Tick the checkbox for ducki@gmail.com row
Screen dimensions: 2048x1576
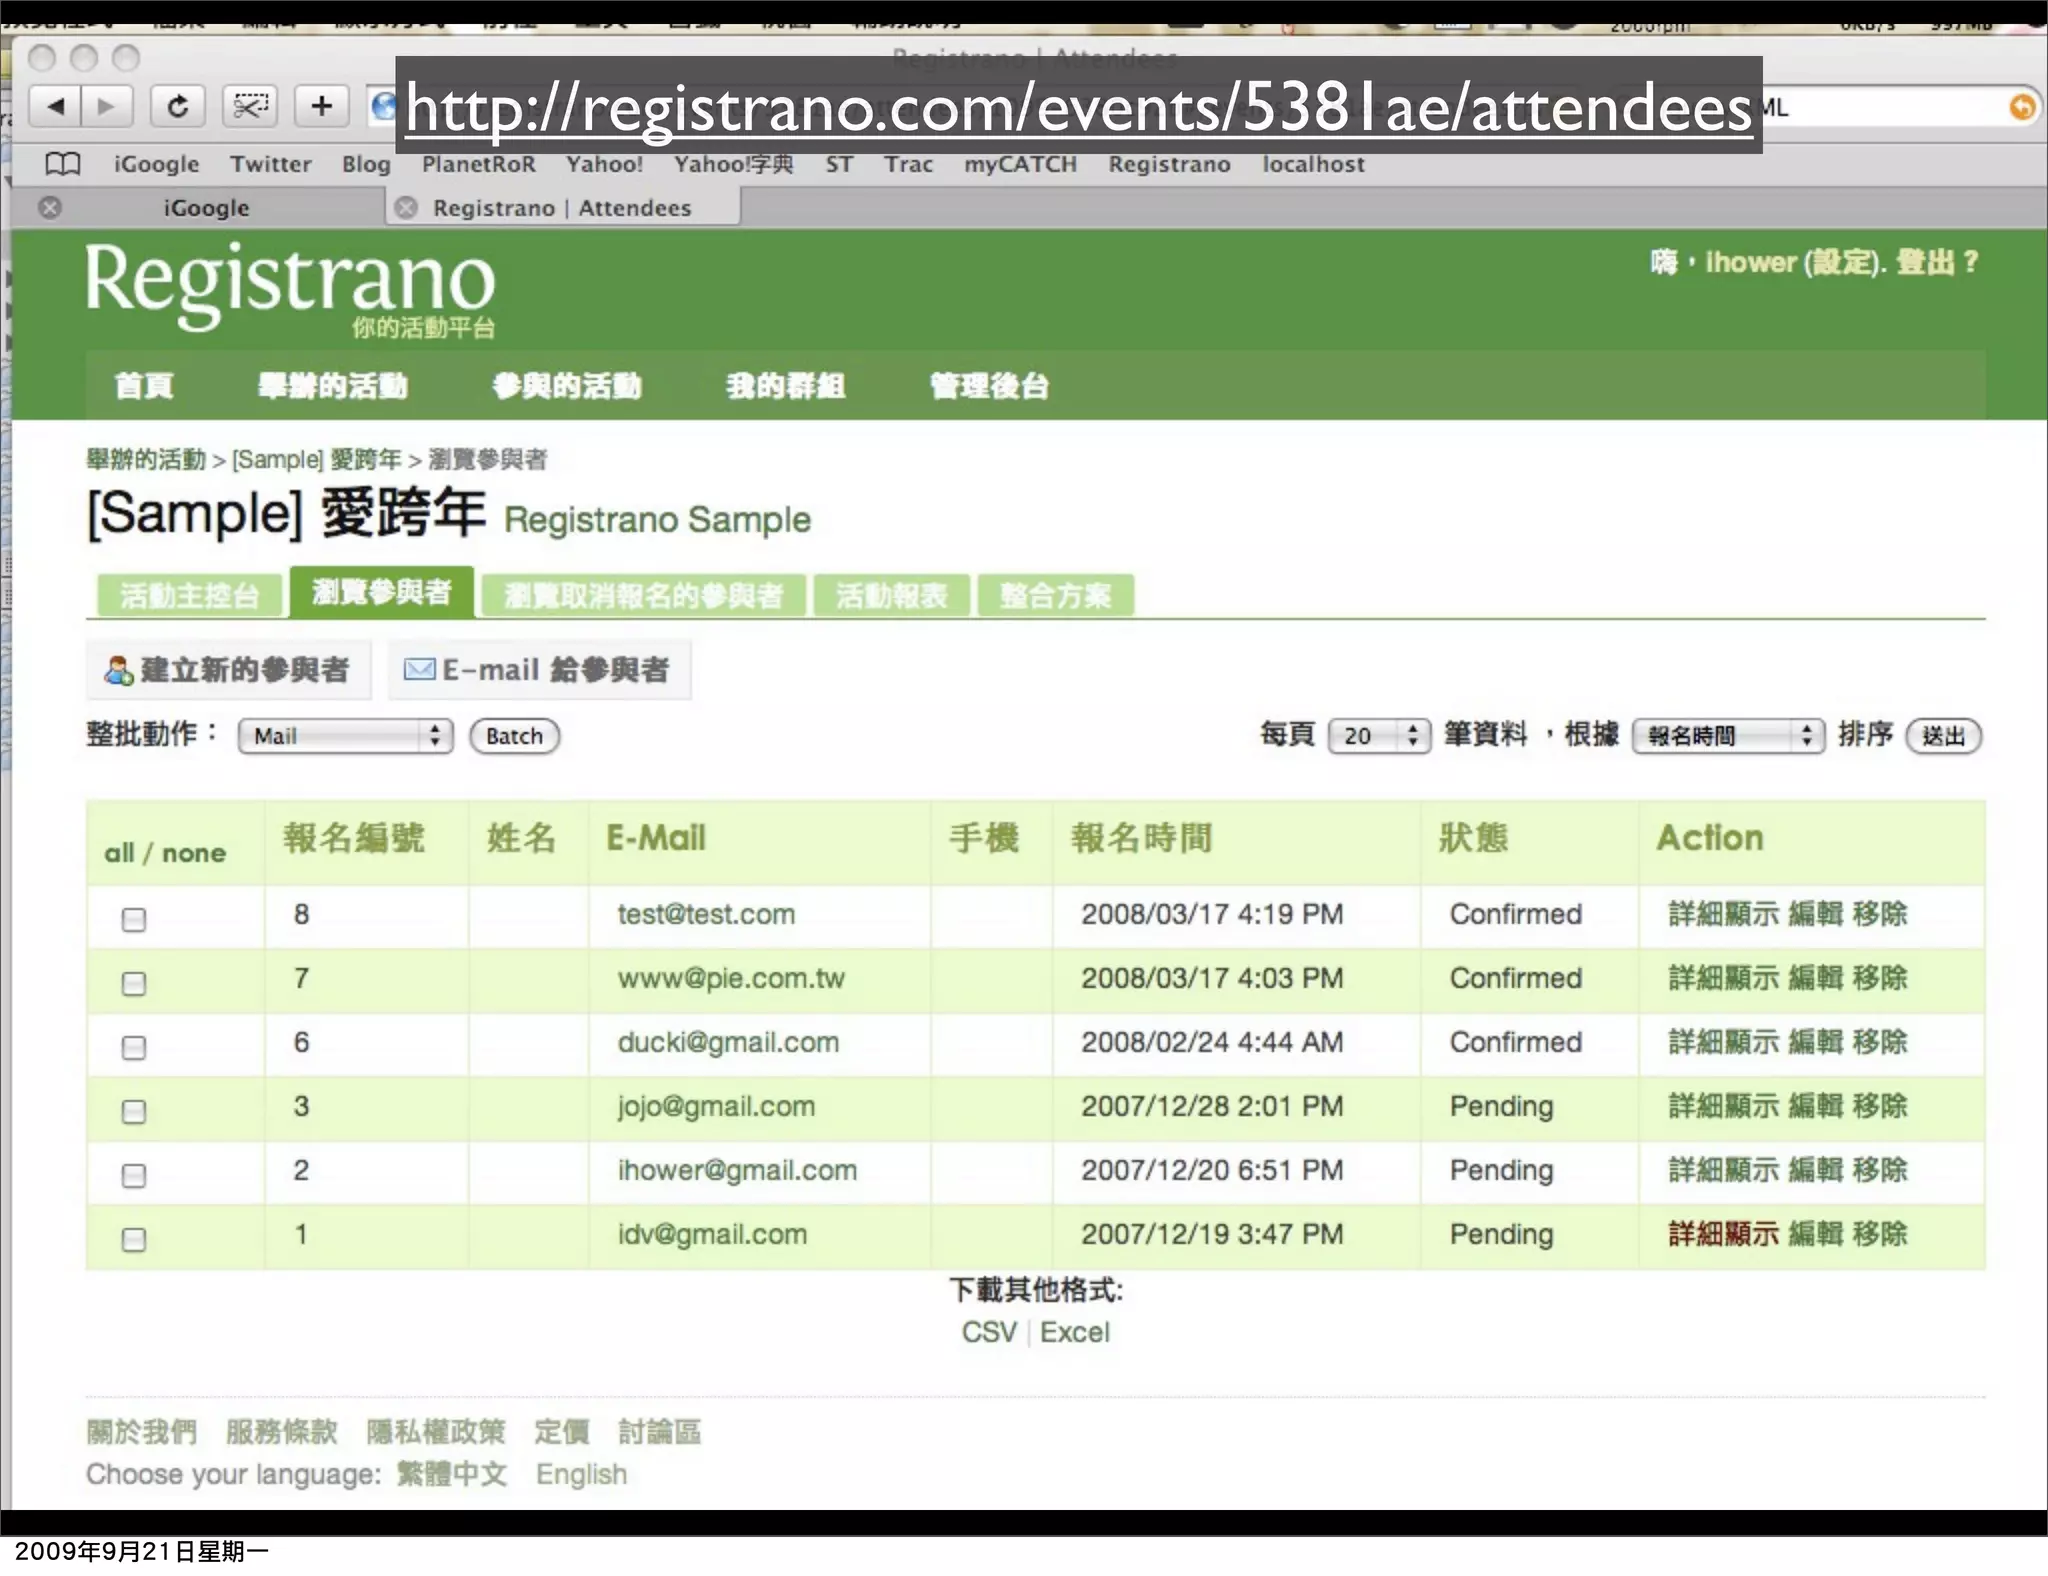pos(133,1047)
